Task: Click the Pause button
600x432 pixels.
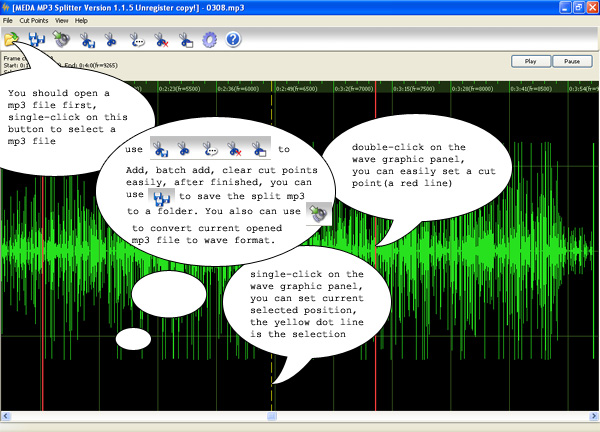Action: [572, 61]
